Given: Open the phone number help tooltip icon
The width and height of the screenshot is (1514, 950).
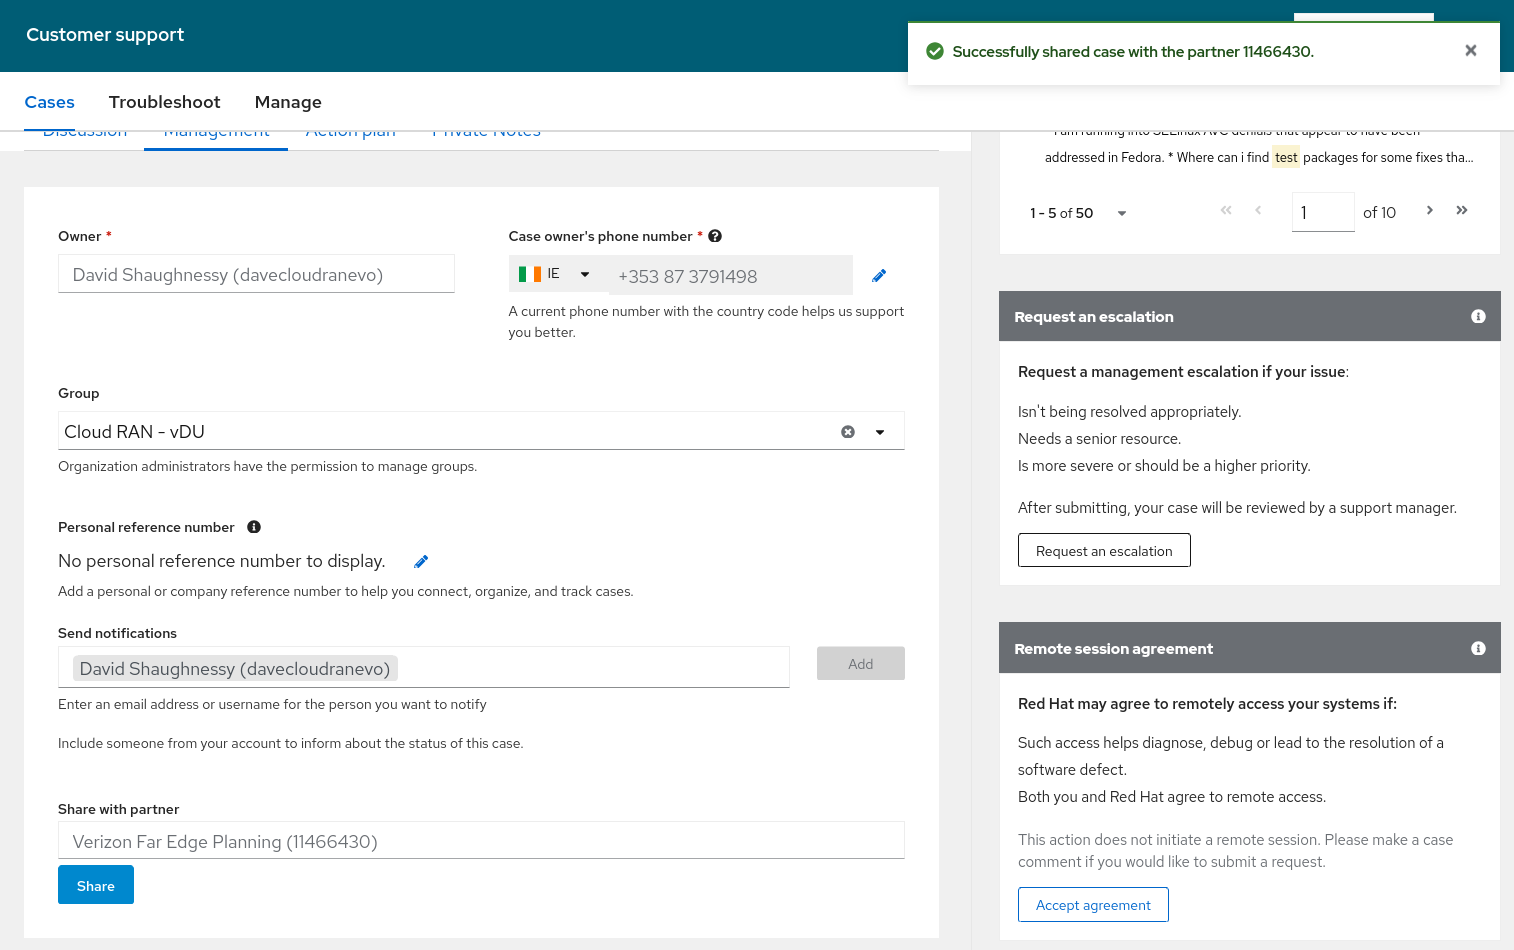Looking at the screenshot, I should tap(715, 236).
